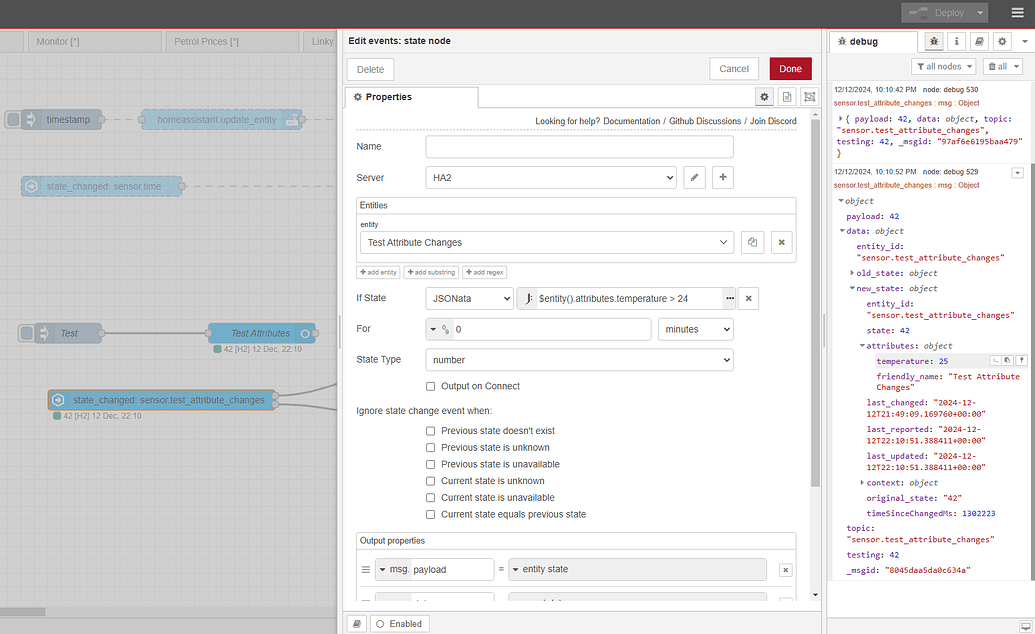Open the configuration nodes gear icon in sidebar
Viewport: 1035px width, 634px height.
pos(1001,41)
